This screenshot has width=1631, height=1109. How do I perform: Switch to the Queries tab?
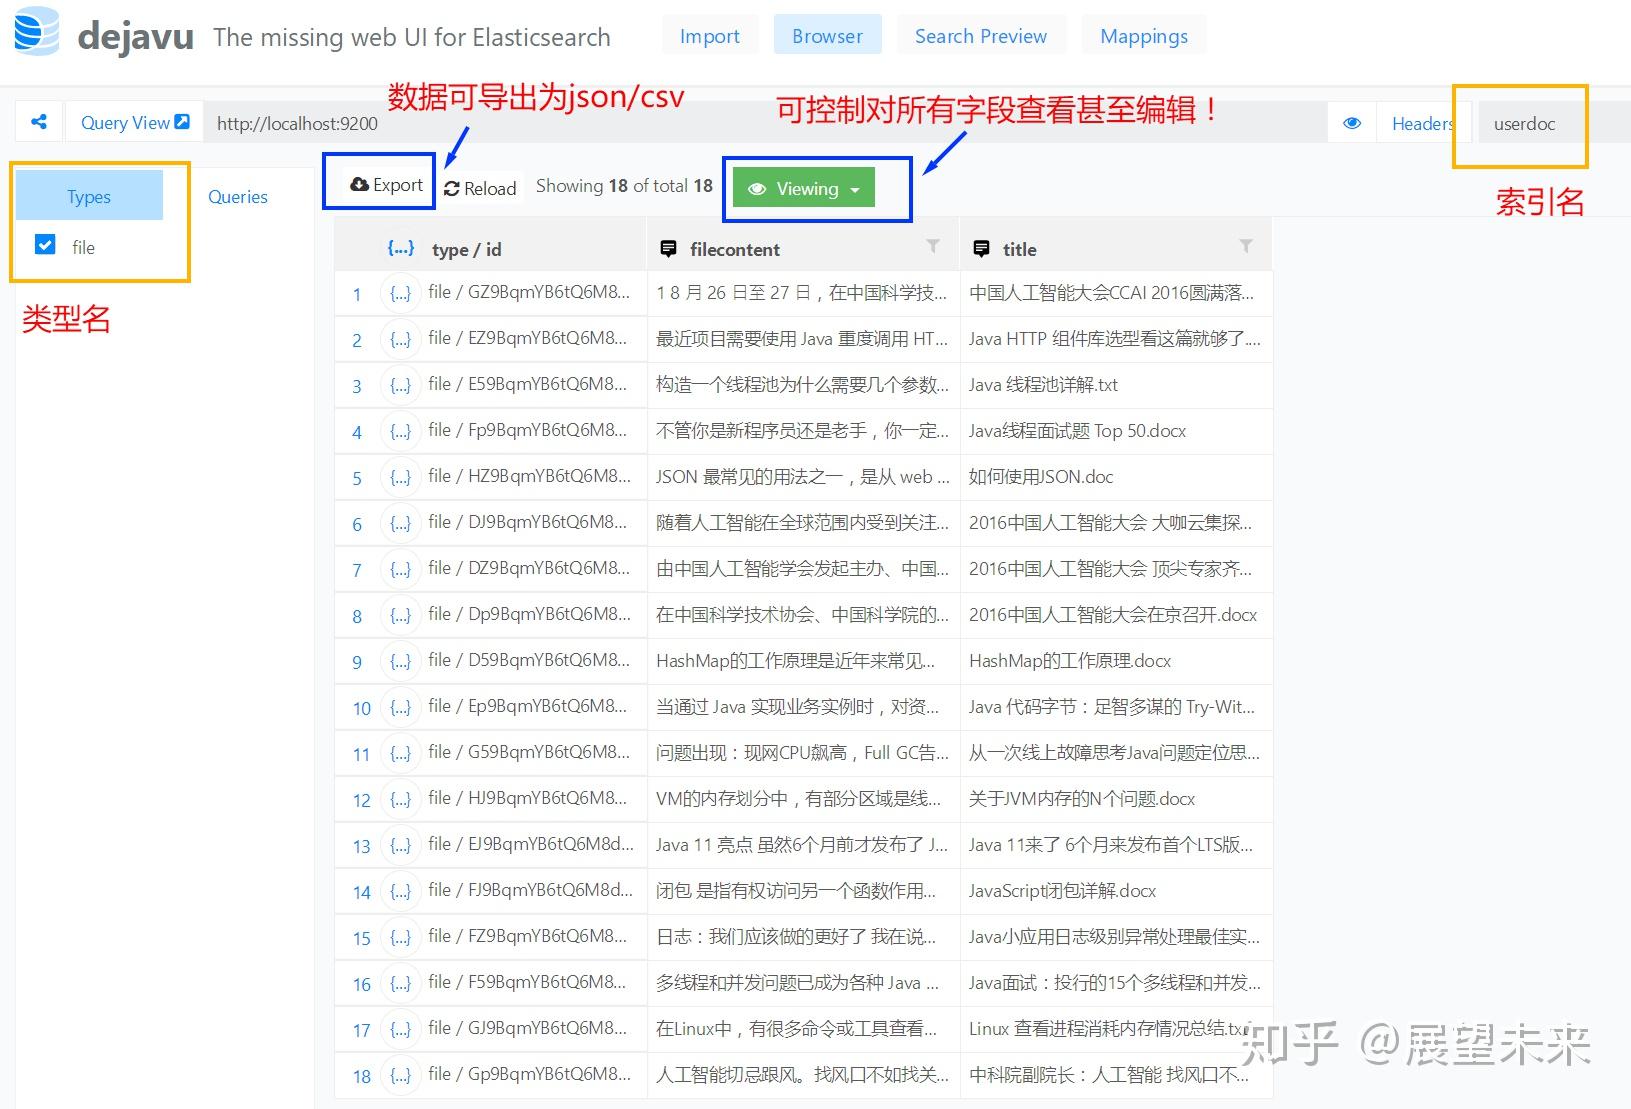click(x=237, y=196)
